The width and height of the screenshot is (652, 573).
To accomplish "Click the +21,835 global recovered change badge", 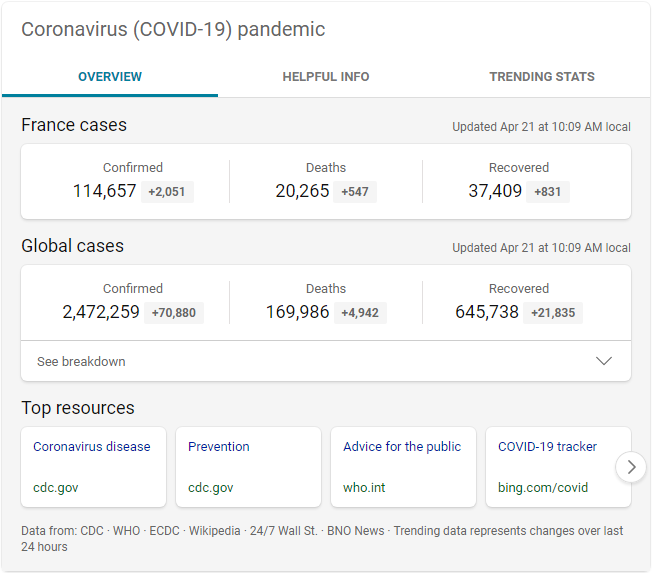I will (x=553, y=313).
